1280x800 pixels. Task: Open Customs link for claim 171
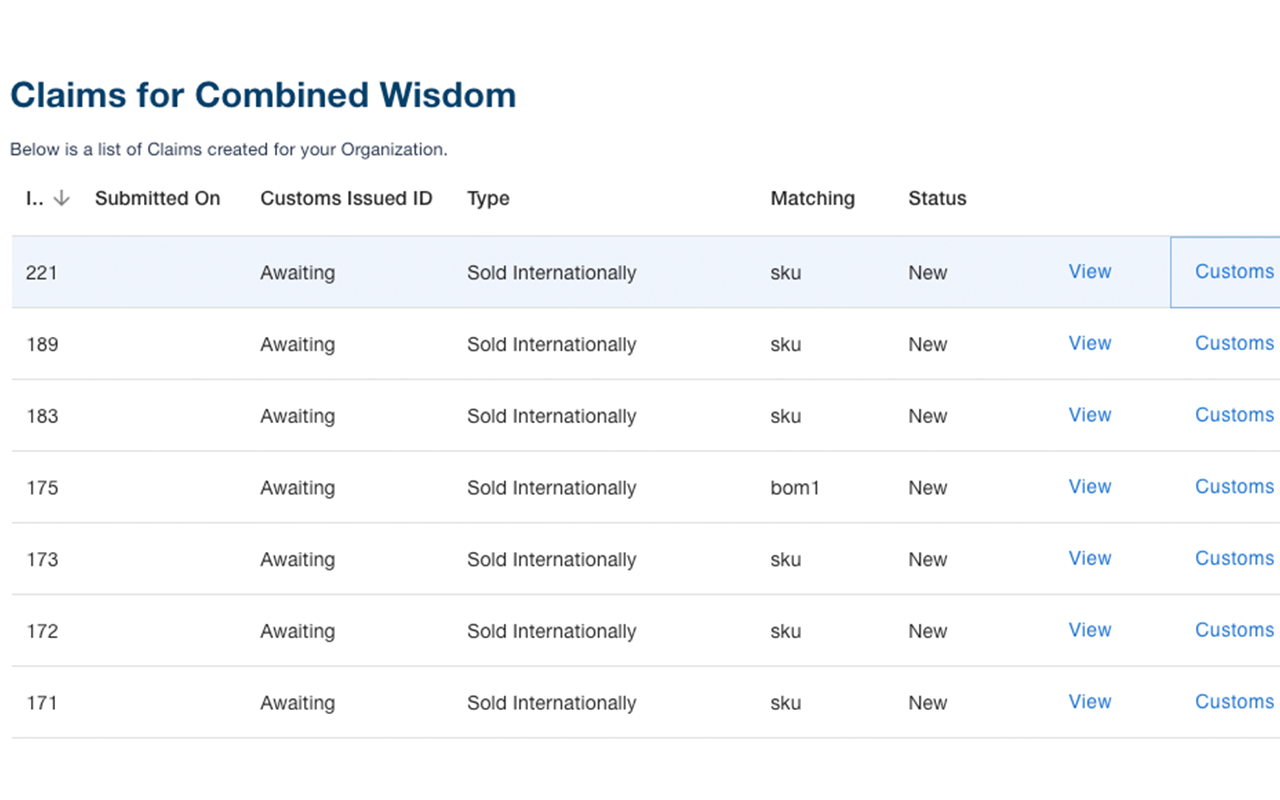1234,702
